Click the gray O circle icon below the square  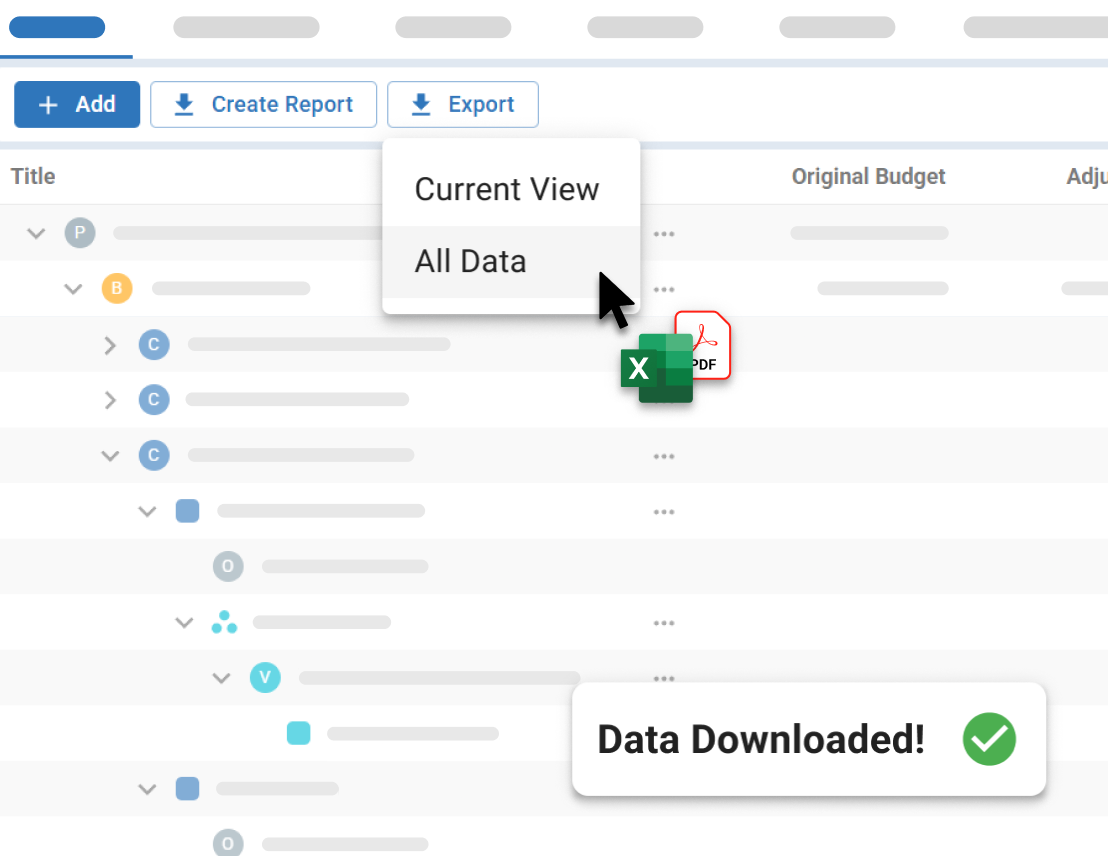click(228, 566)
